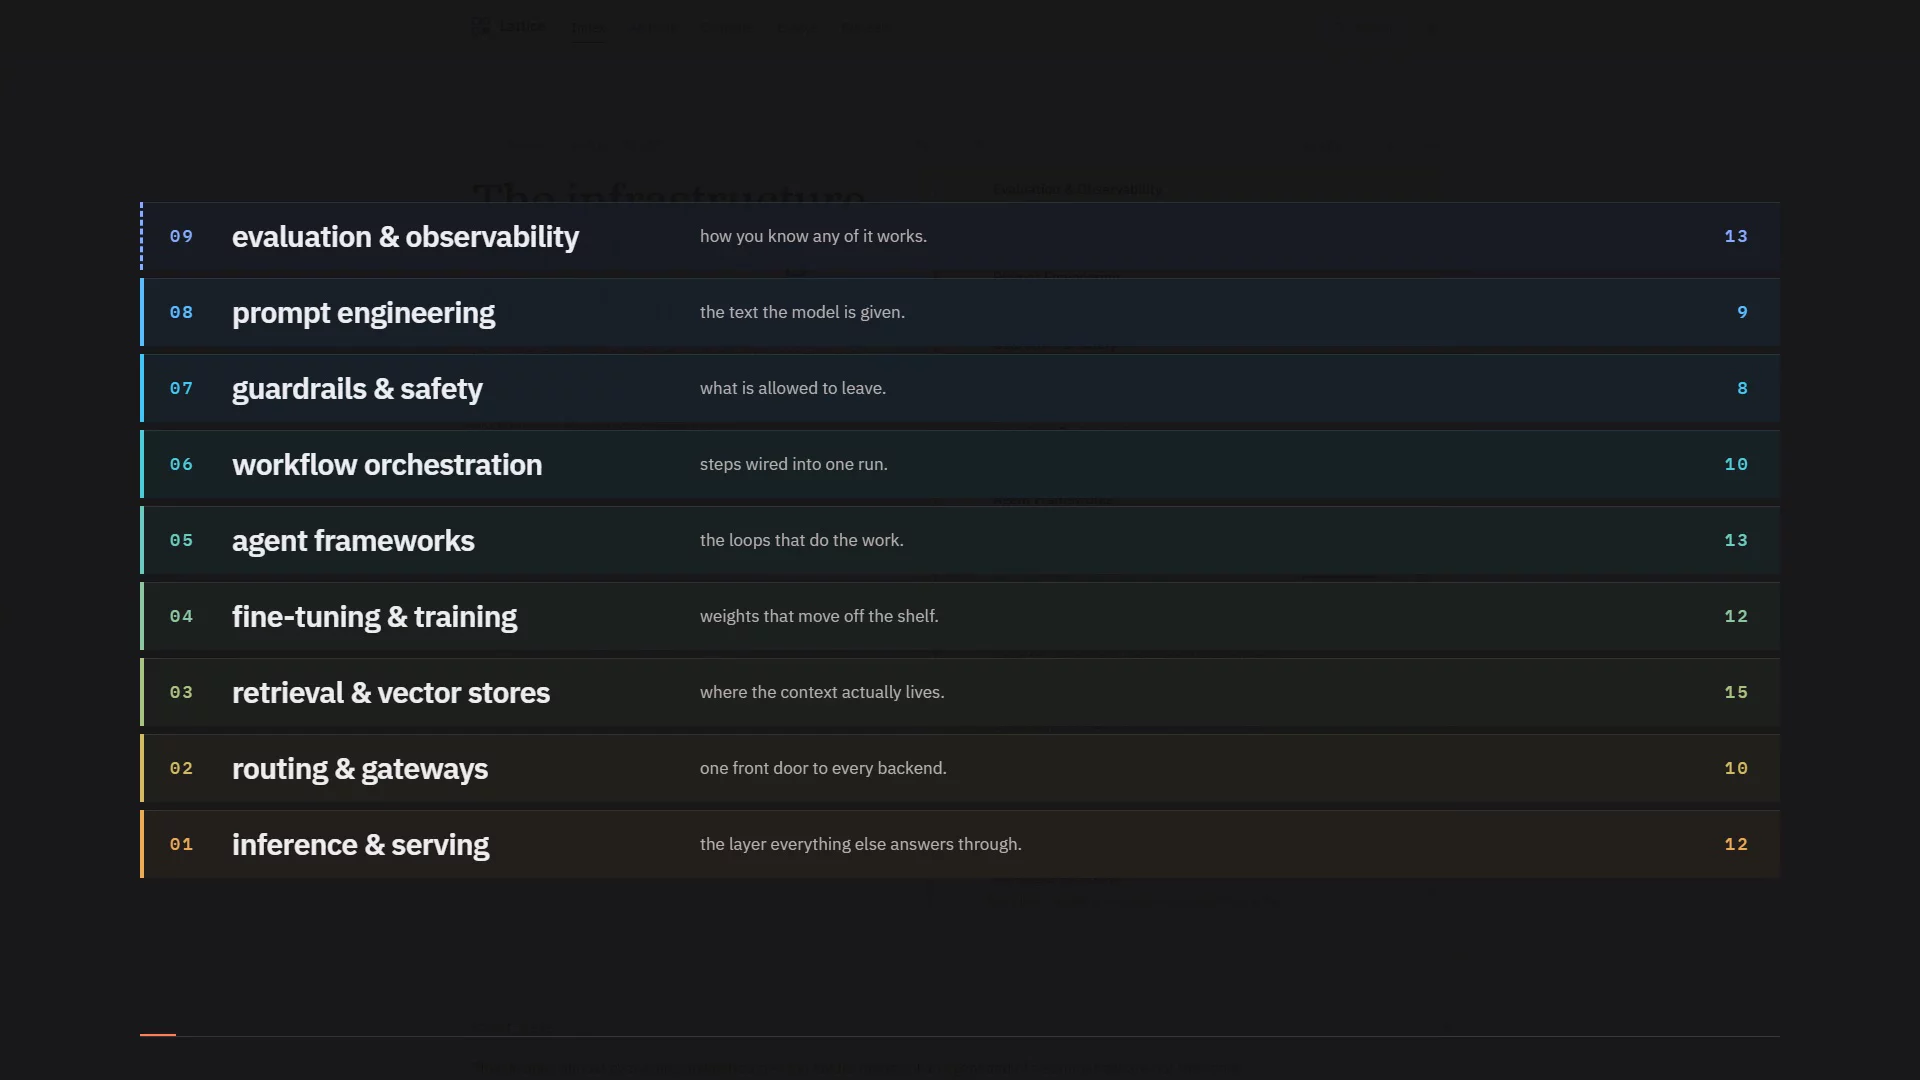The width and height of the screenshot is (1920, 1080).
Task: Click the count 9 on prompt engineering row
Action: click(x=1742, y=312)
